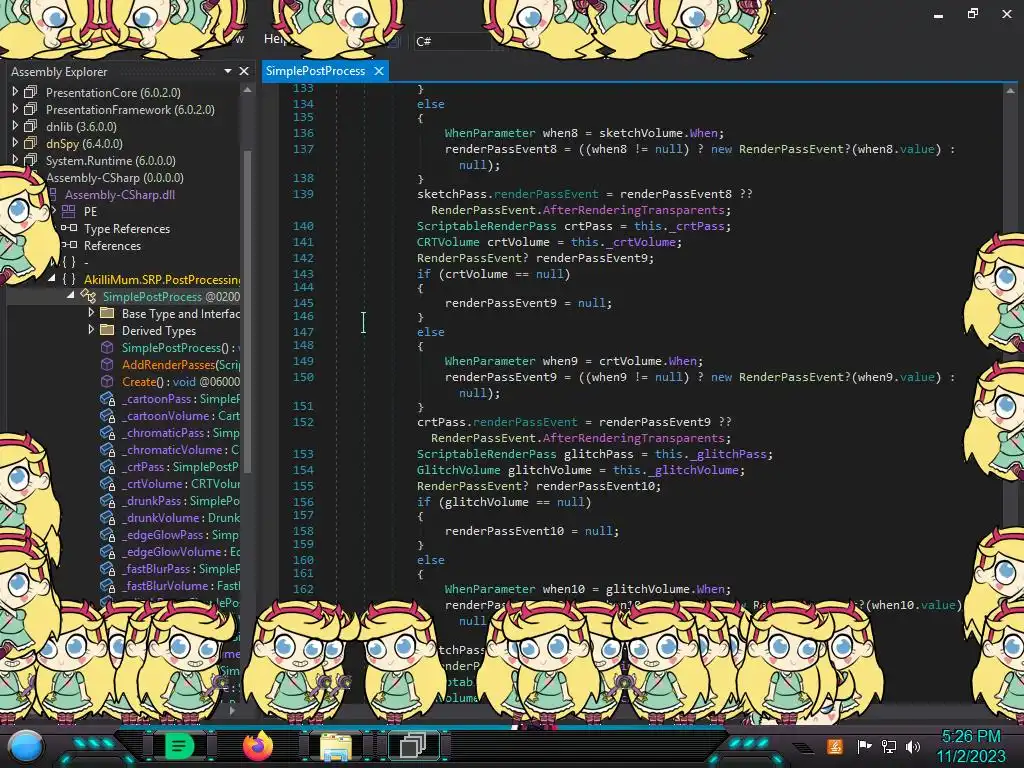Screen dimensions: 1024x768
Task: Select the _fastBlurPass field entry
Action: click(x=181, y=568)
